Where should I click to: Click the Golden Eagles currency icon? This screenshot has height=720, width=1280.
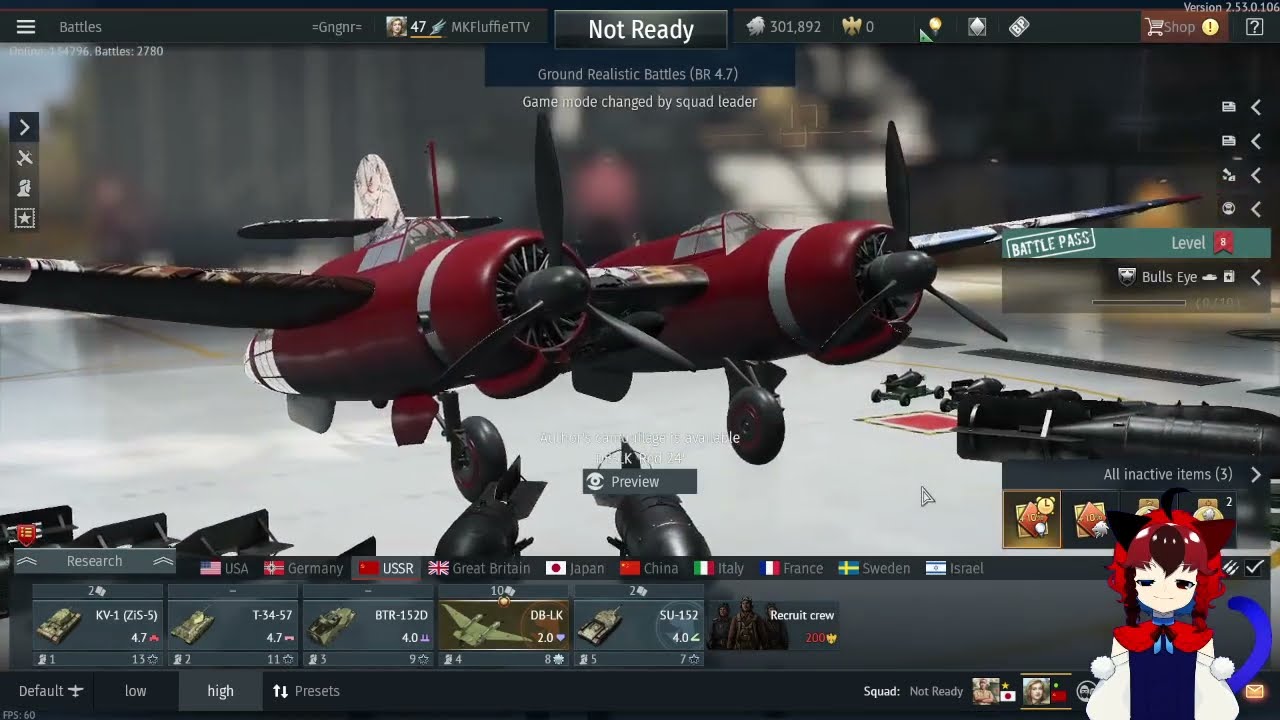coord(852,27)
